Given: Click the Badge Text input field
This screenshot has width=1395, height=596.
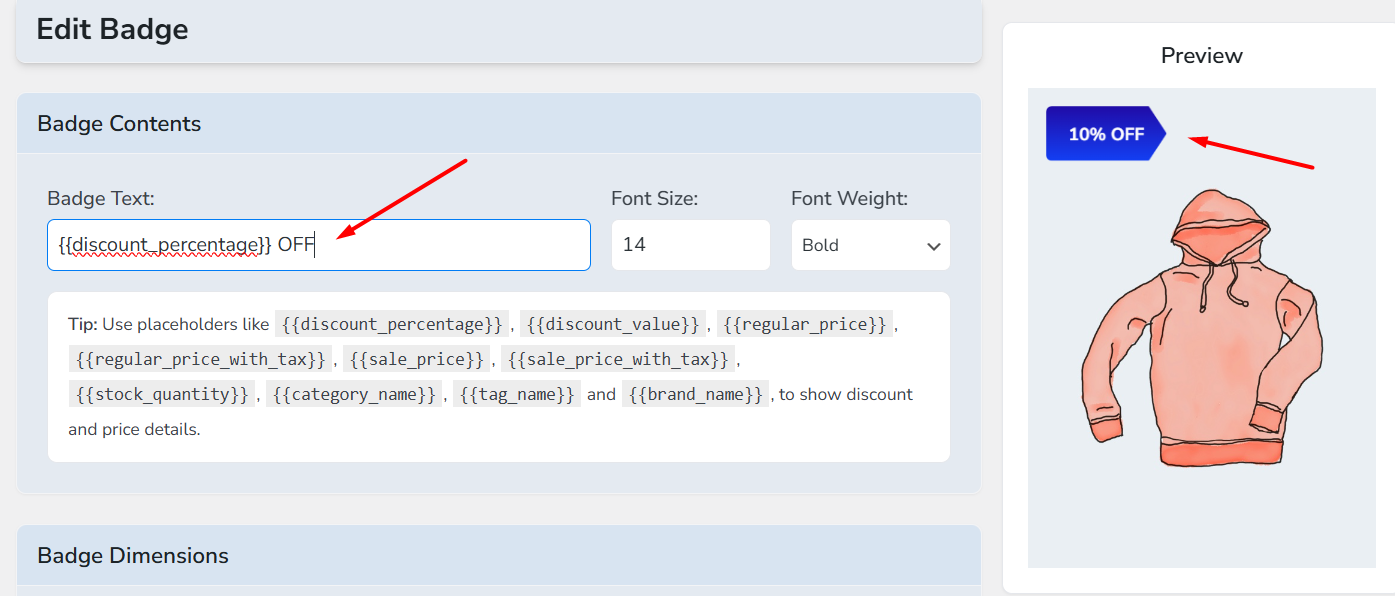Looking at the screenshot, I should [318, 245].
